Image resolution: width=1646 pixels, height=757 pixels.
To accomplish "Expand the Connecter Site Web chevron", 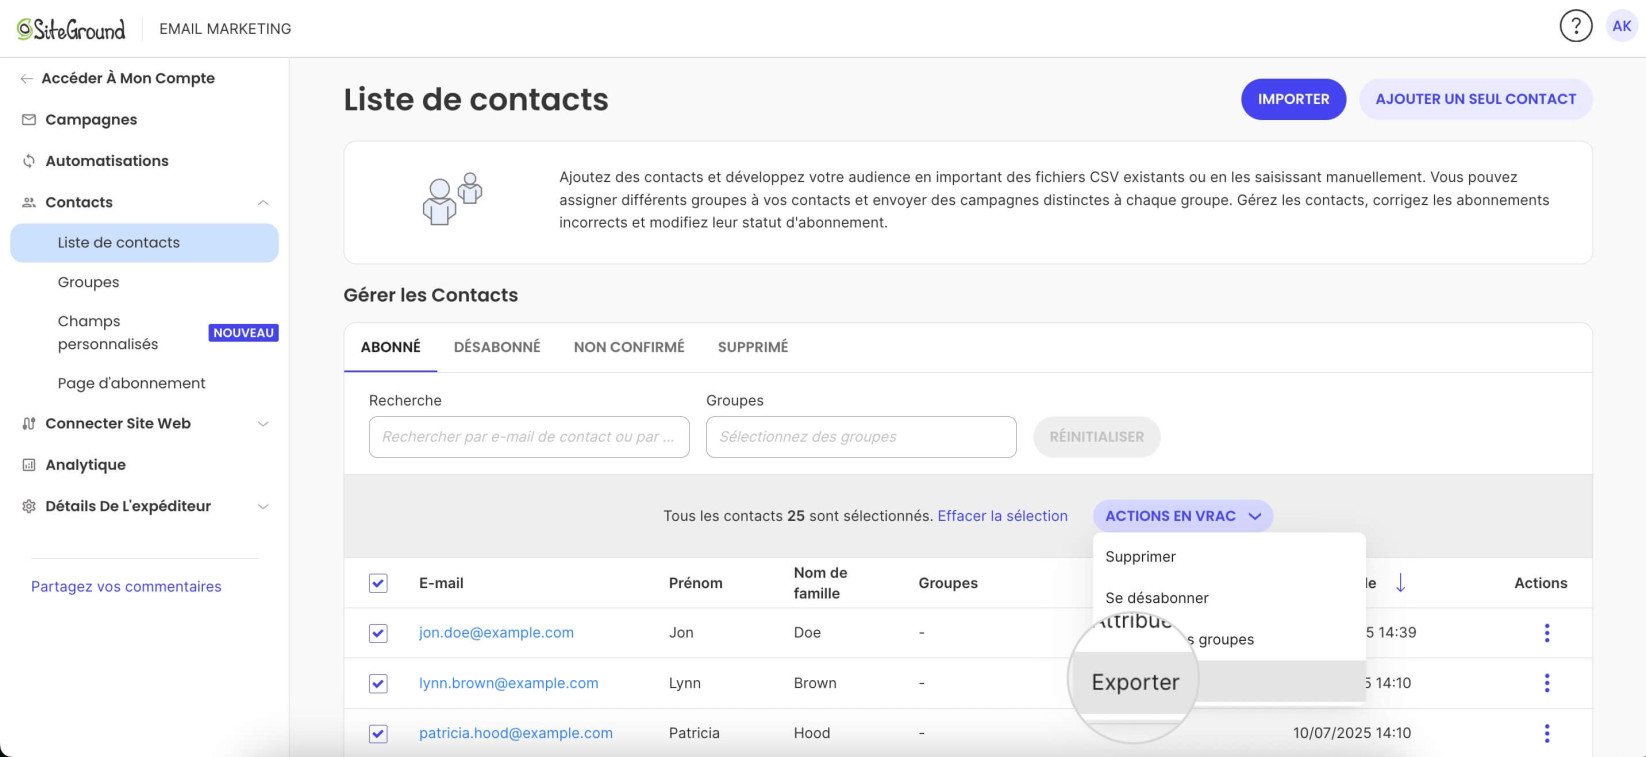I will click(x=263, y=424).
